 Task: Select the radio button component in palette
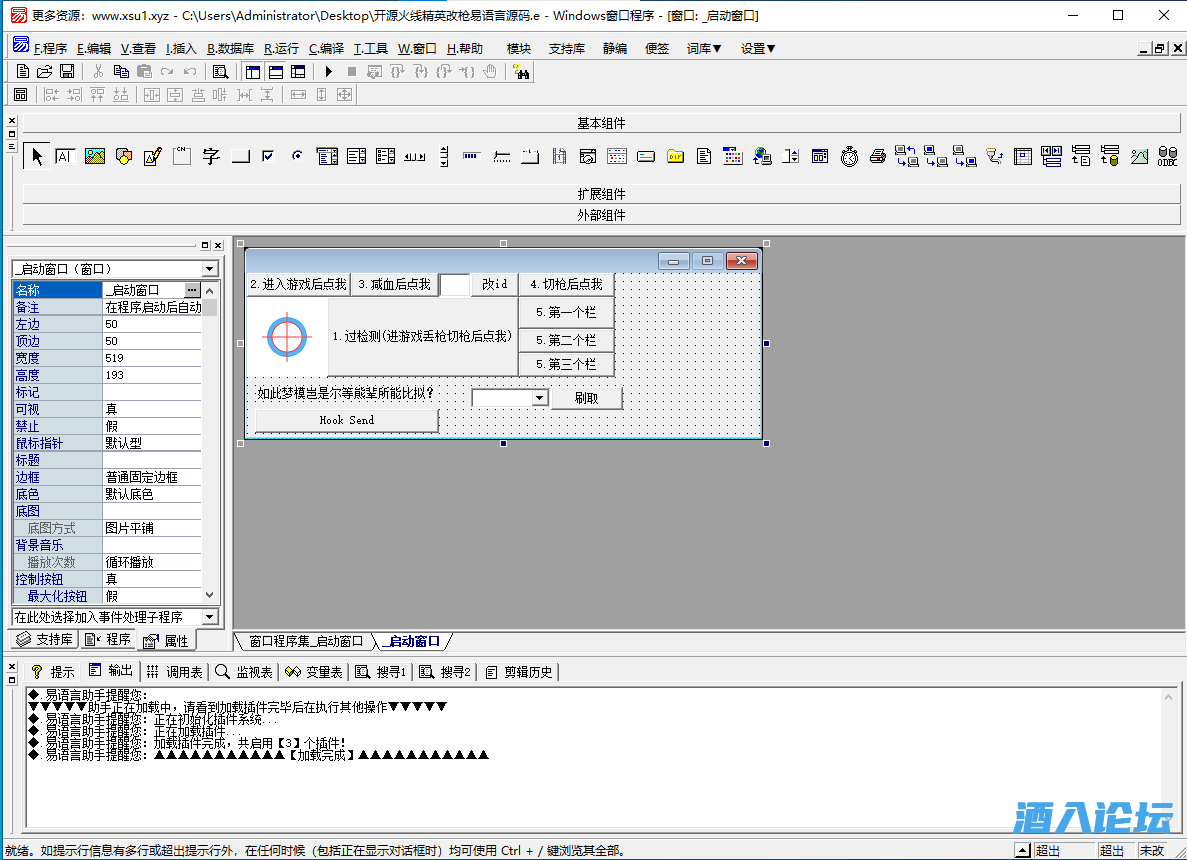click(x=297, y=156)
